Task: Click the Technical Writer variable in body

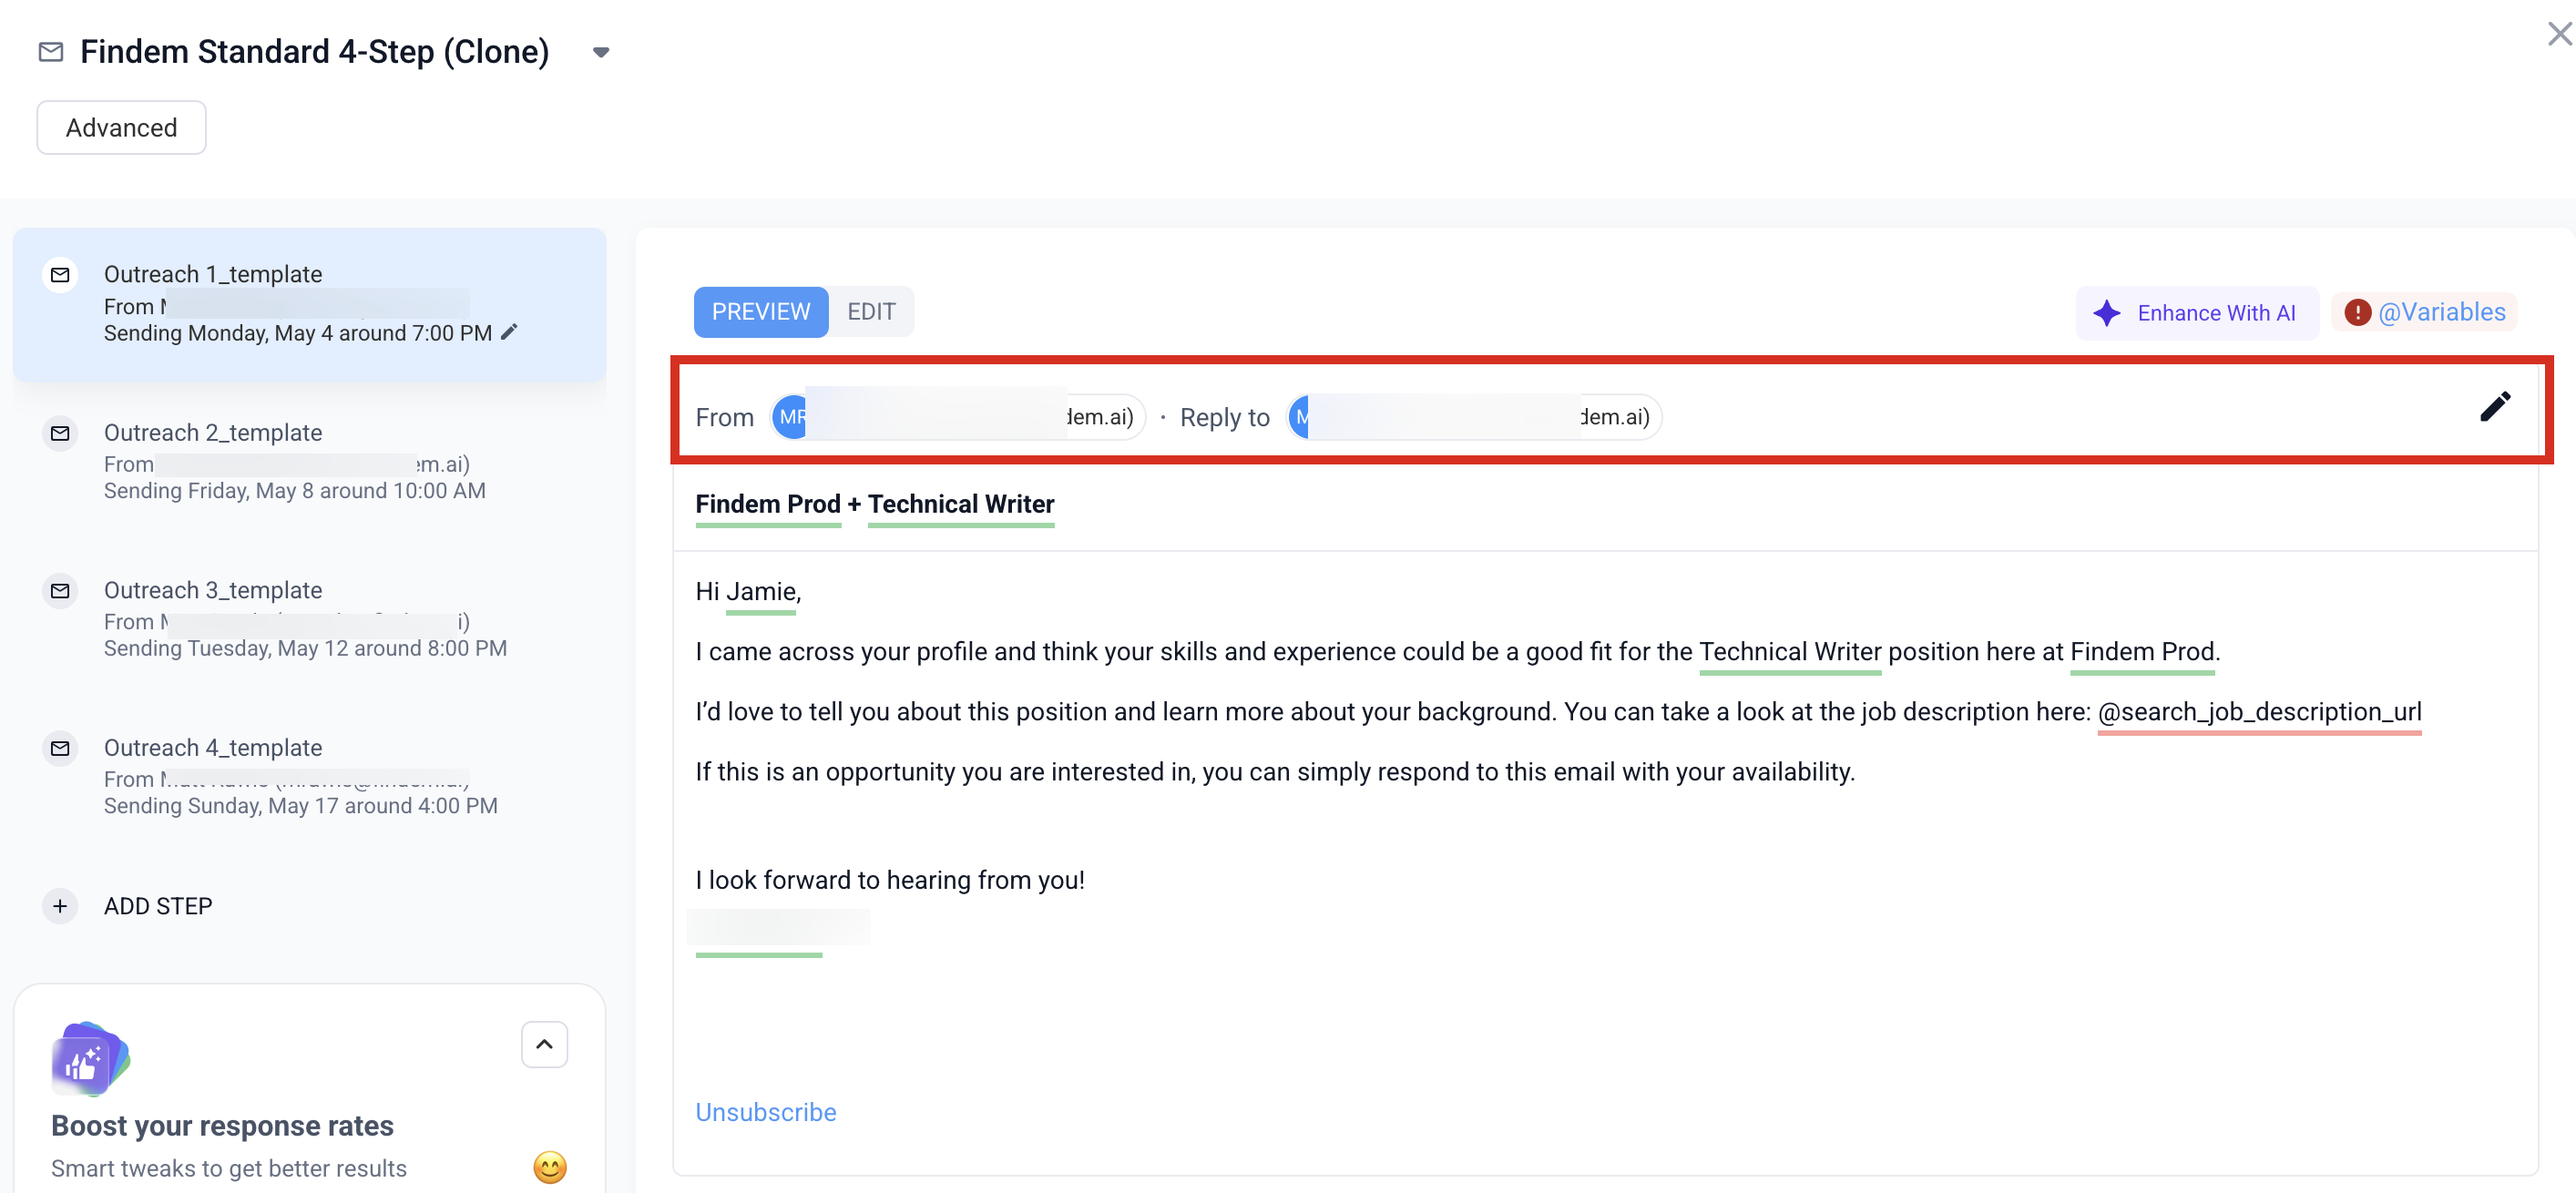Action: pos(1790,652)
